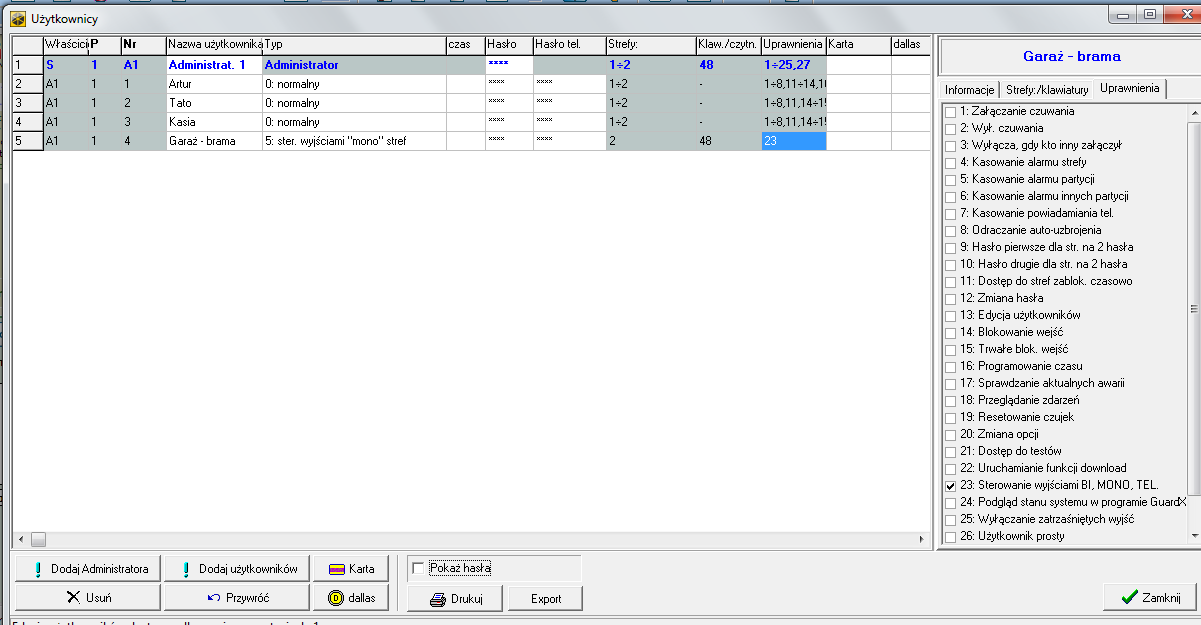Click horizontal scrollbar right arrow of table
Viewport: 1201px width, 625px height.
tap(923, 539)
